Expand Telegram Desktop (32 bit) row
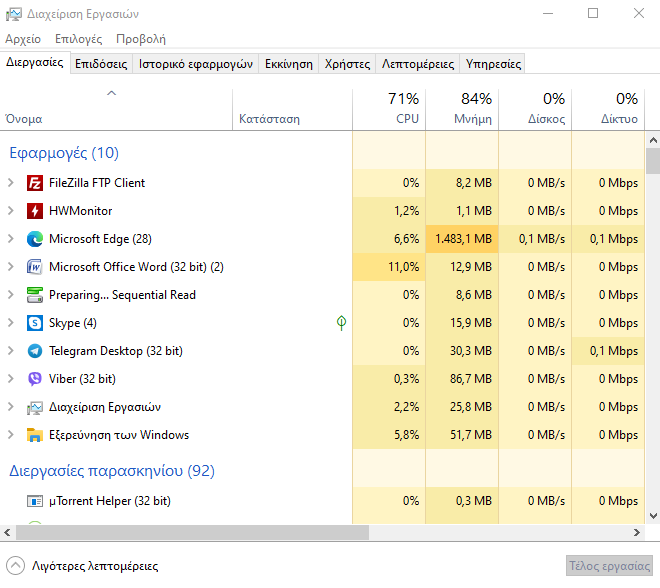The image size is (660, 588). 11,351
